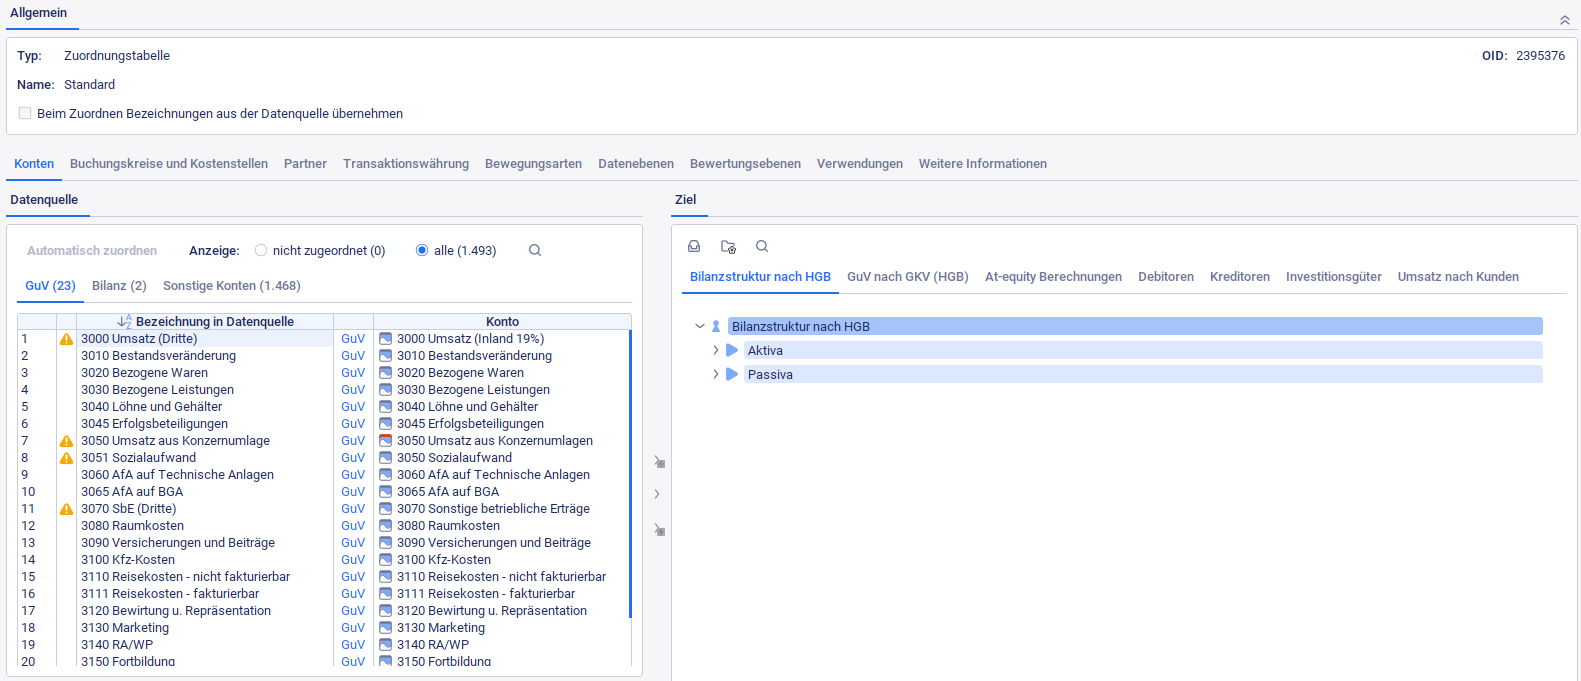This screenshot has width=1581, height=681.
Task: Expand the Passiva tree node
Action: pos(716,374)
